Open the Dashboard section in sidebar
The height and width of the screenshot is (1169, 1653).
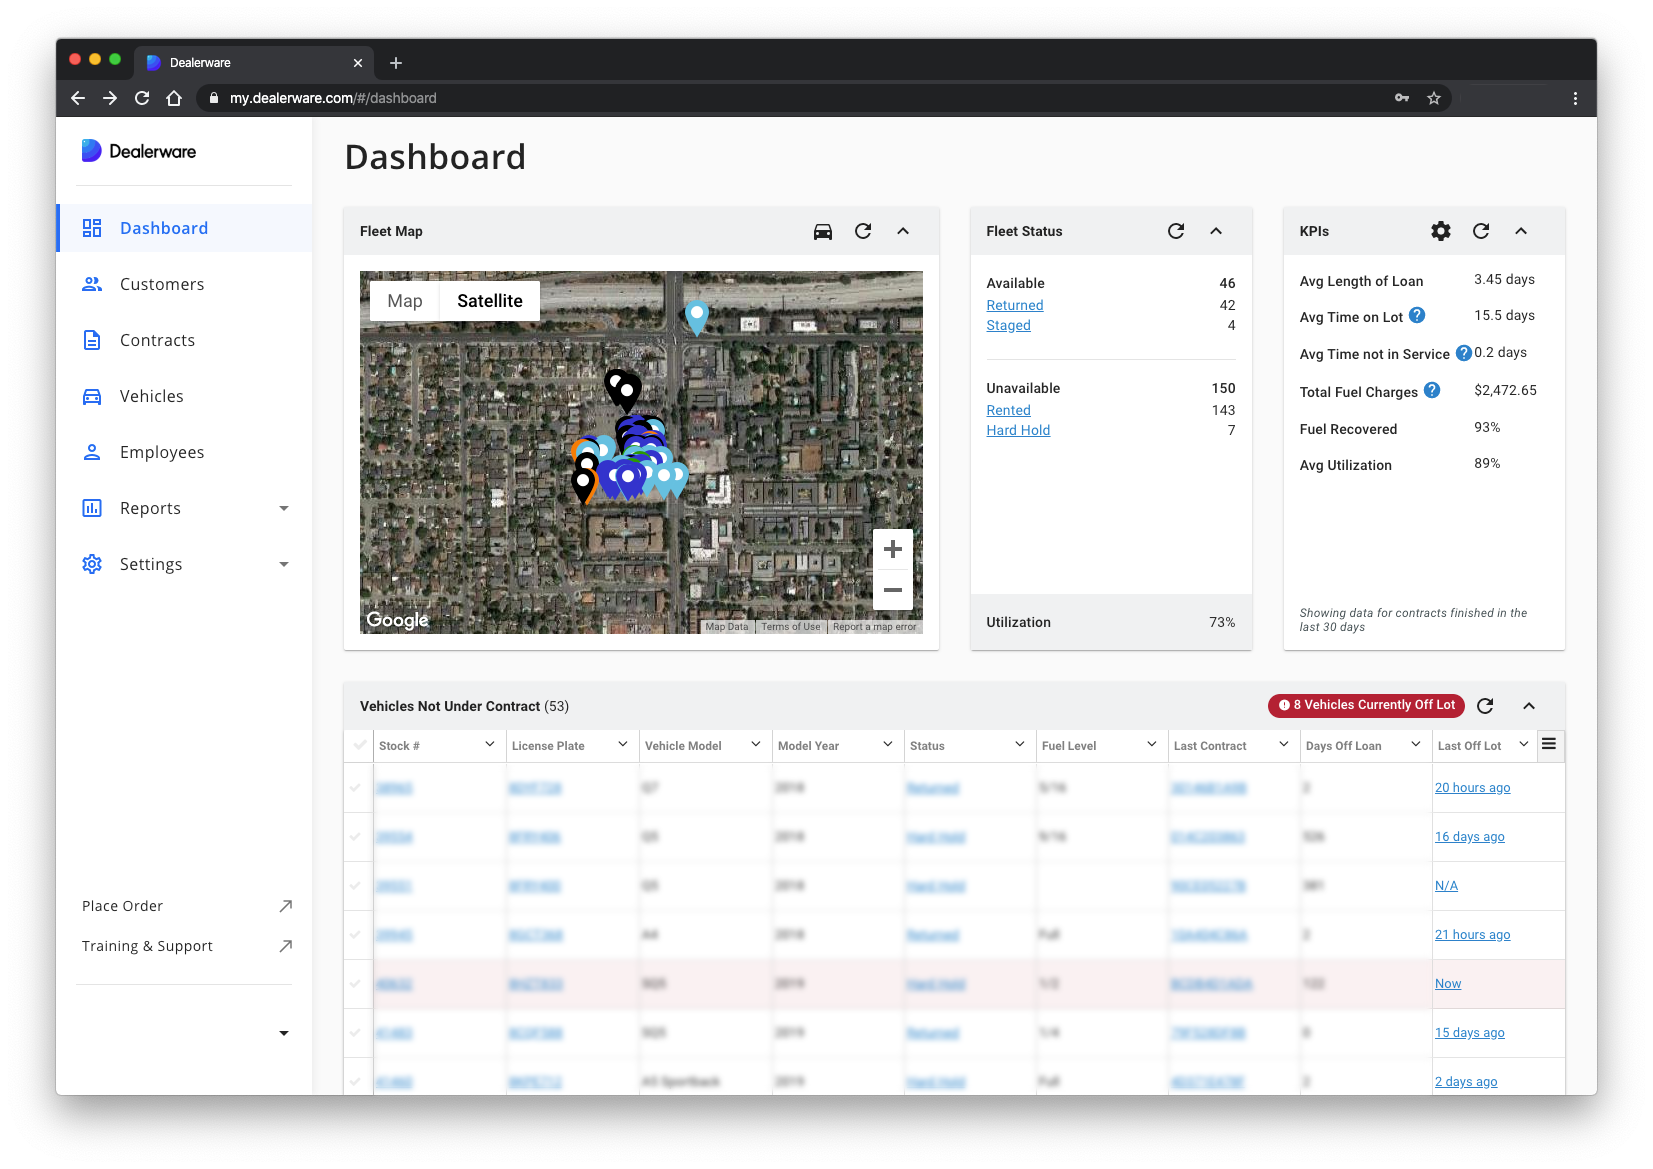163,228
